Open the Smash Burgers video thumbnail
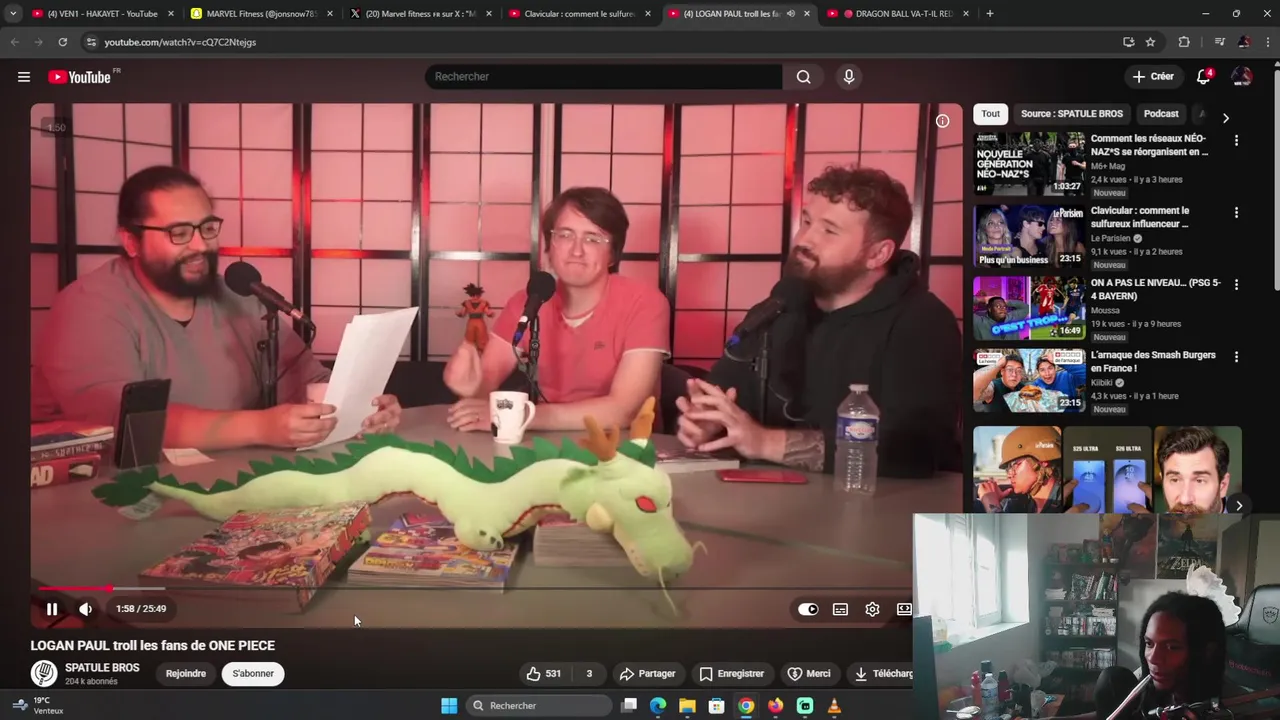The image size is (1280, 720). pyautogui.click(x=1029, y=380)
